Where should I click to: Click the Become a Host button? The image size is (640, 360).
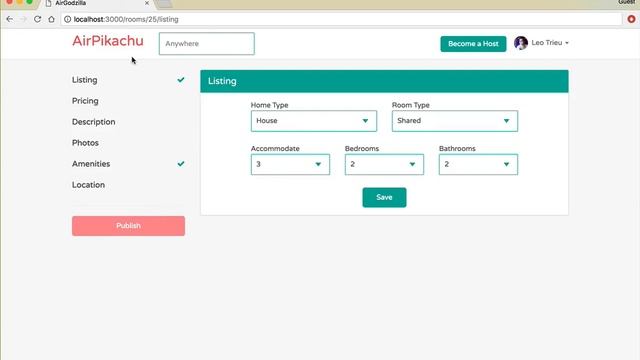[473, 44]
